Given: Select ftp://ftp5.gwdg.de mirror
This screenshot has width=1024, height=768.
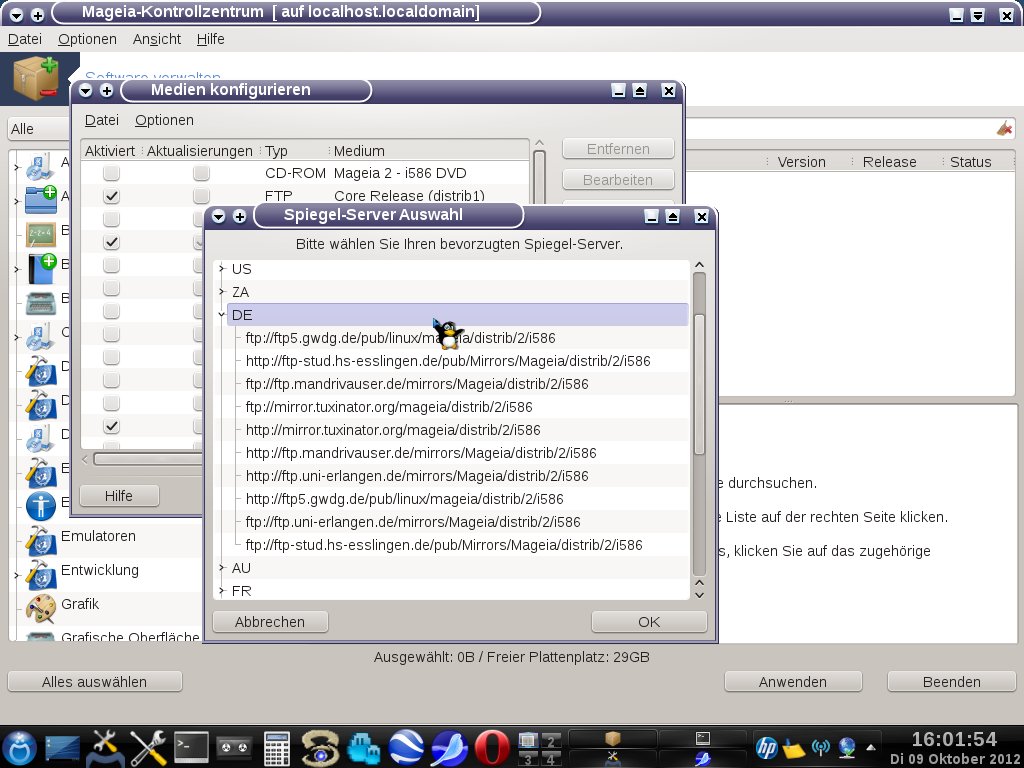Looking at the screenshot, I should pyautogui.click(x=400, y=338).
